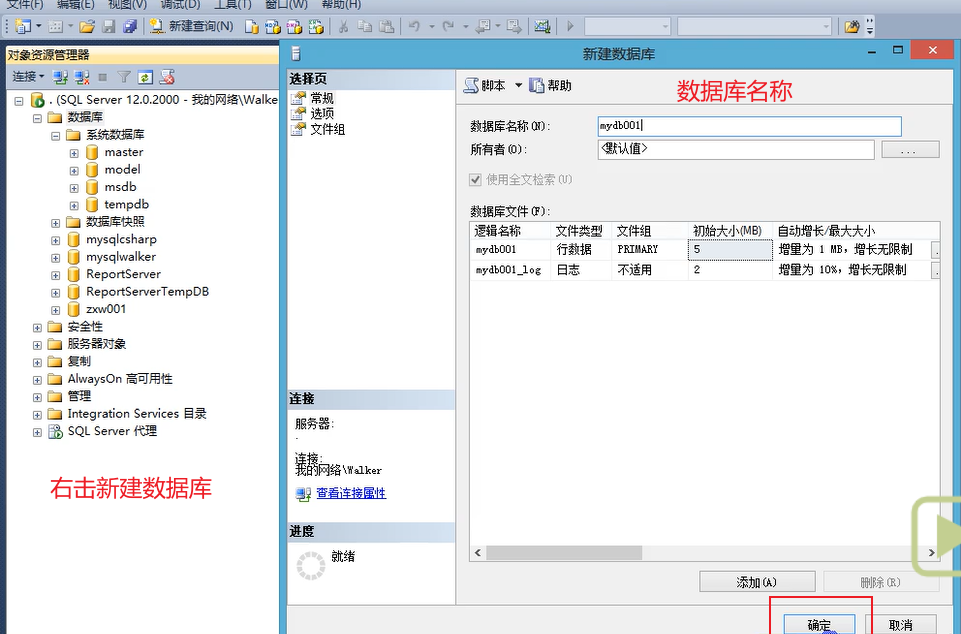
Task: Select the 常规 page in 选择页
Action: pyautogui.click(x=322, y=98)
